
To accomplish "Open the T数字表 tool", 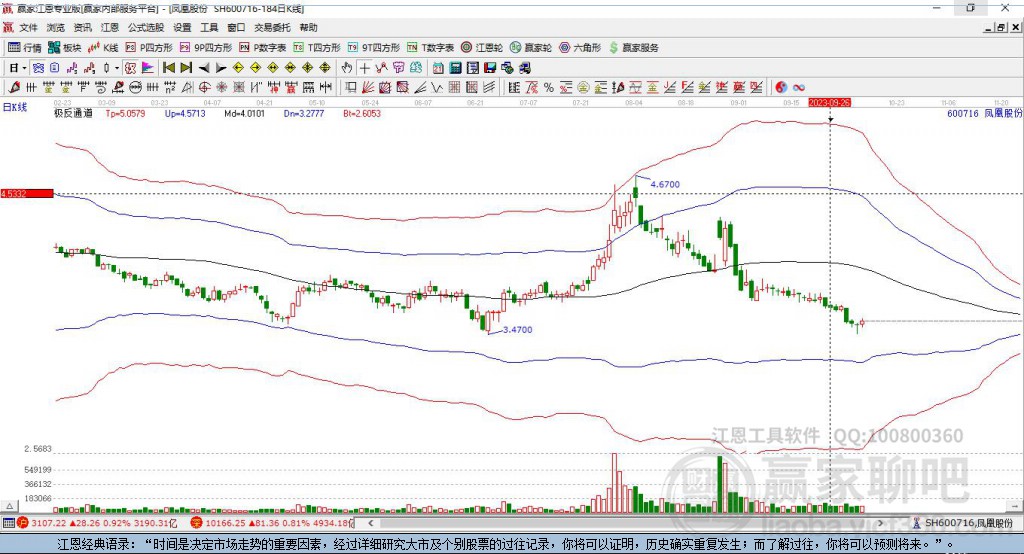I will (x=430, y=48).
